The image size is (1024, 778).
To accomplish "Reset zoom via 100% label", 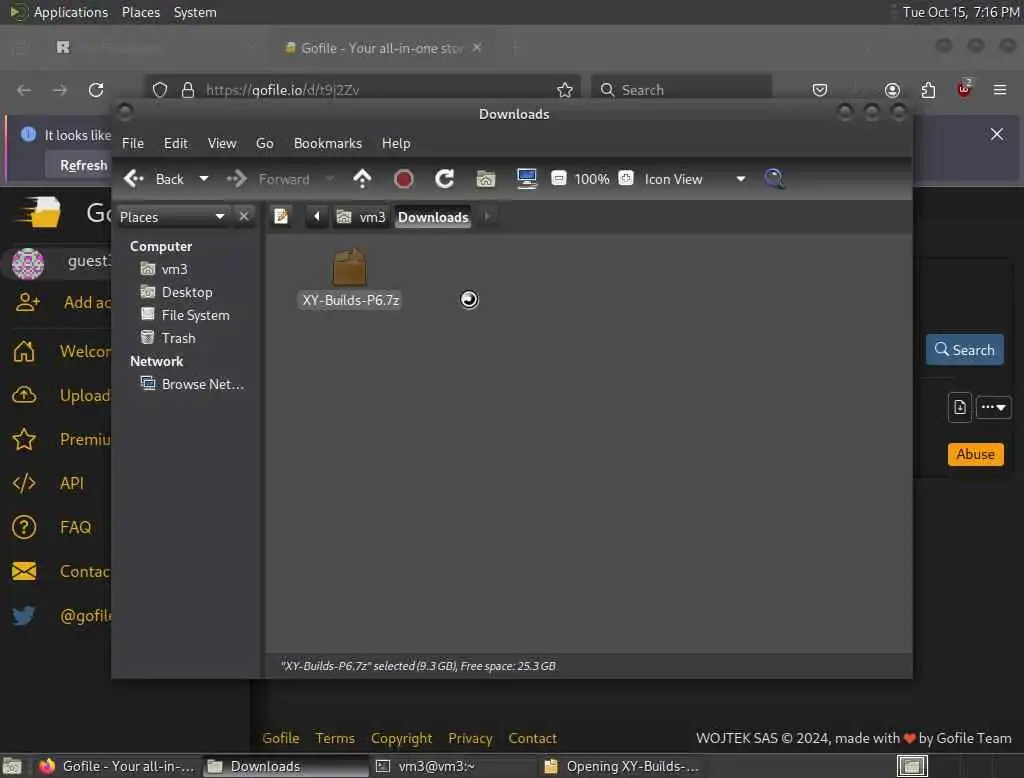I will point(592,179).
